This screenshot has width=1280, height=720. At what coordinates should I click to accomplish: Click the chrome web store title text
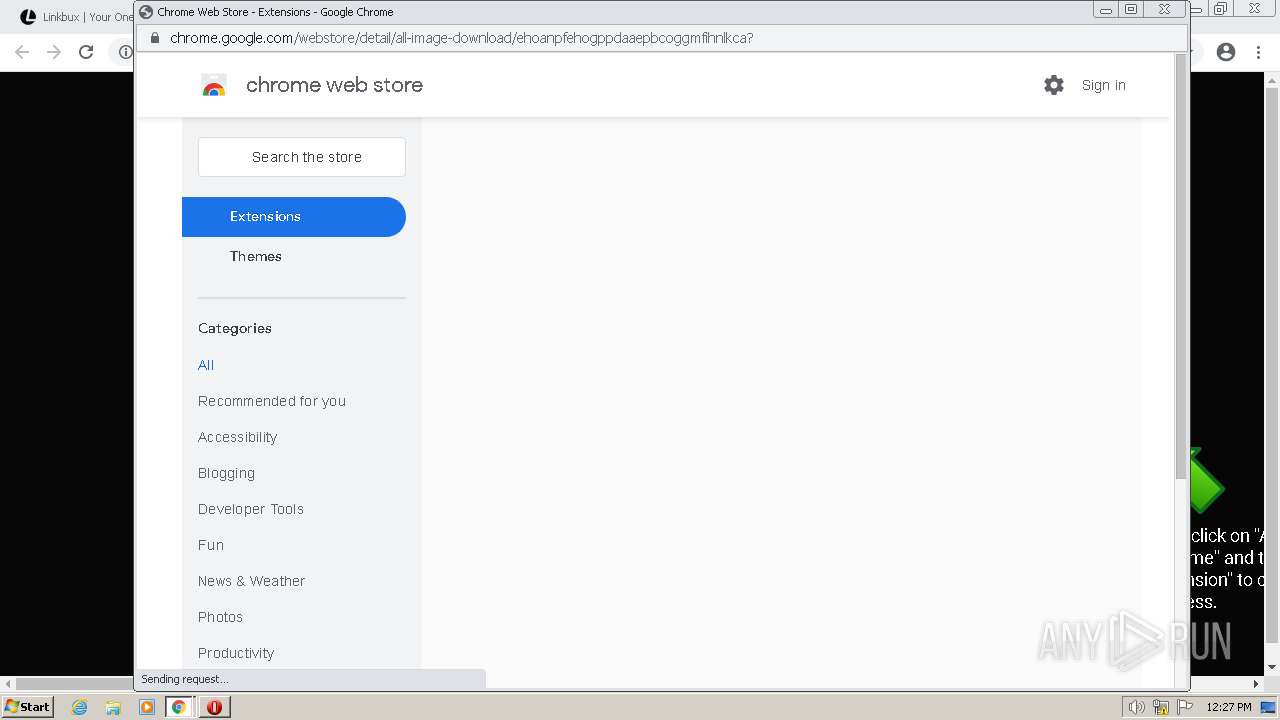(334, 85)
